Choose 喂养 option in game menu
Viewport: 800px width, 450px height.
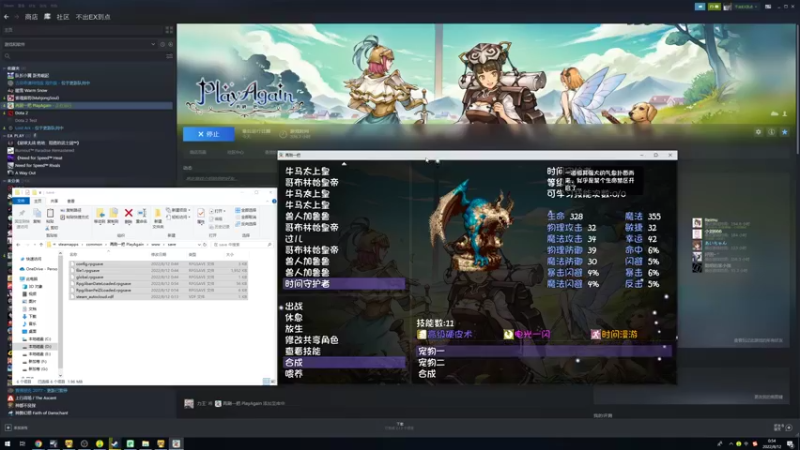tap(294, 373)
